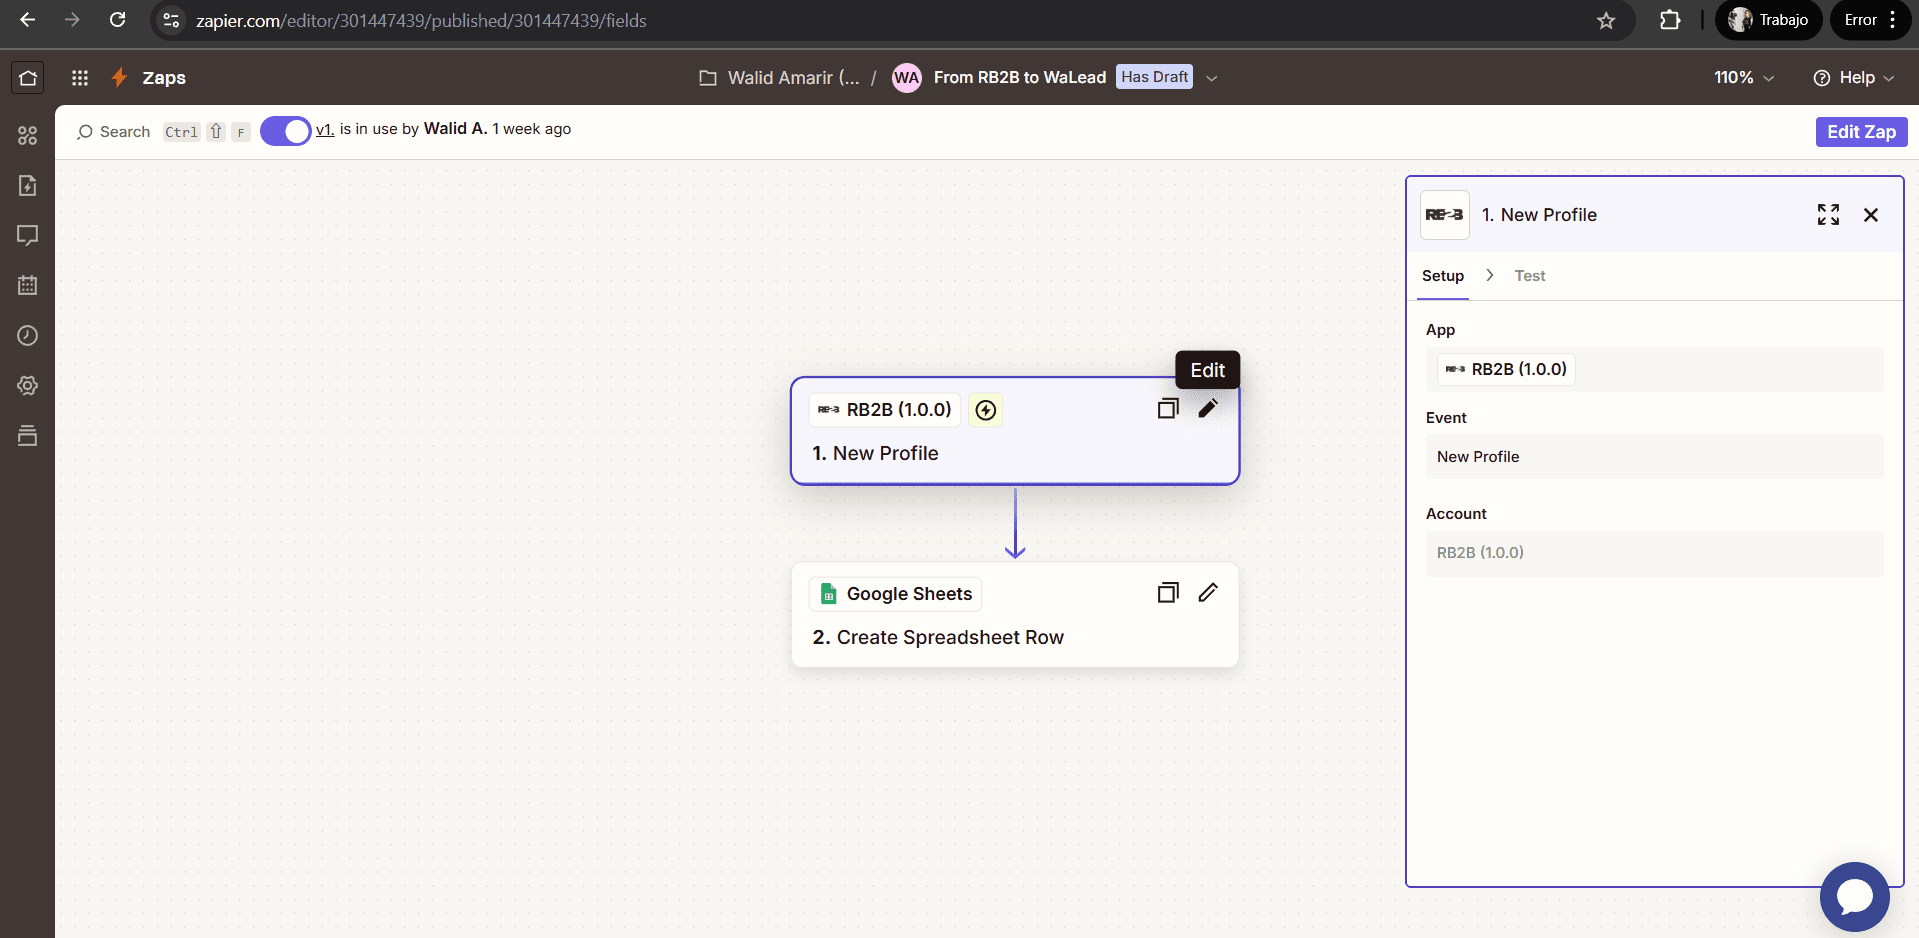The width and height of the screenshot is (1919, 938).
Task: Open the Zap details file icon in sidebar
Action: (x=28, y=185)
